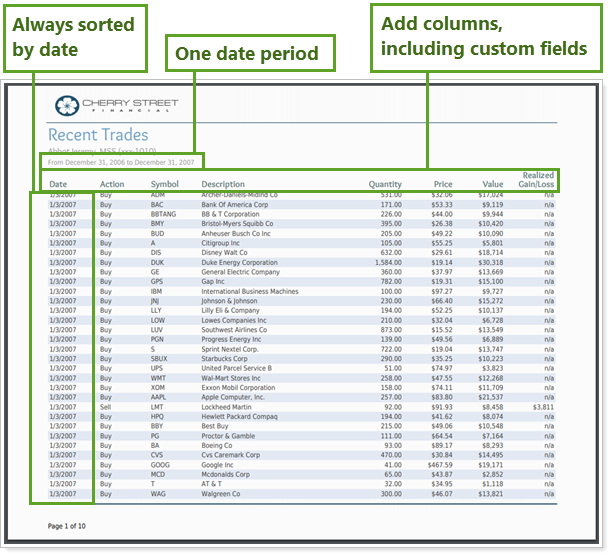
Task: Select the Walgreen Co description cell
Action: pos(221,494)
